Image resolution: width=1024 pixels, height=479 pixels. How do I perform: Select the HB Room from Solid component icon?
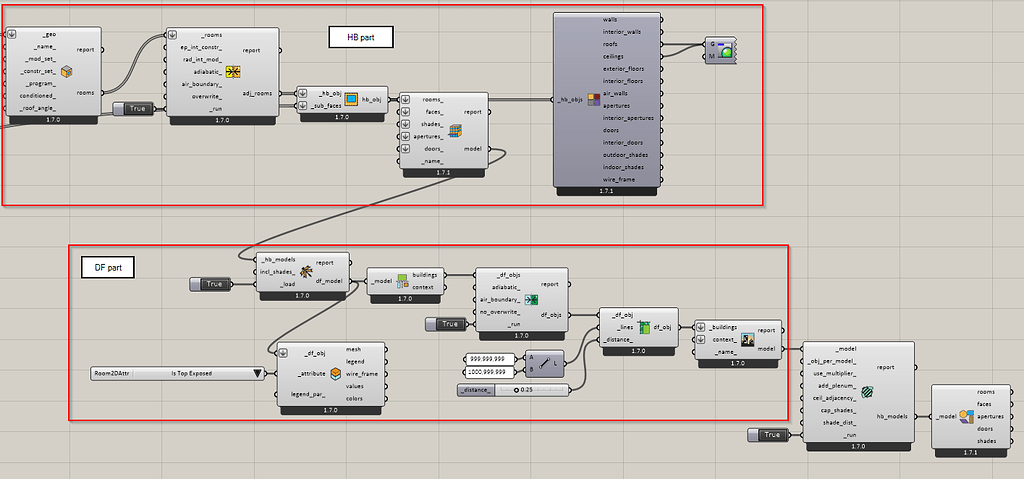[66, 71]
